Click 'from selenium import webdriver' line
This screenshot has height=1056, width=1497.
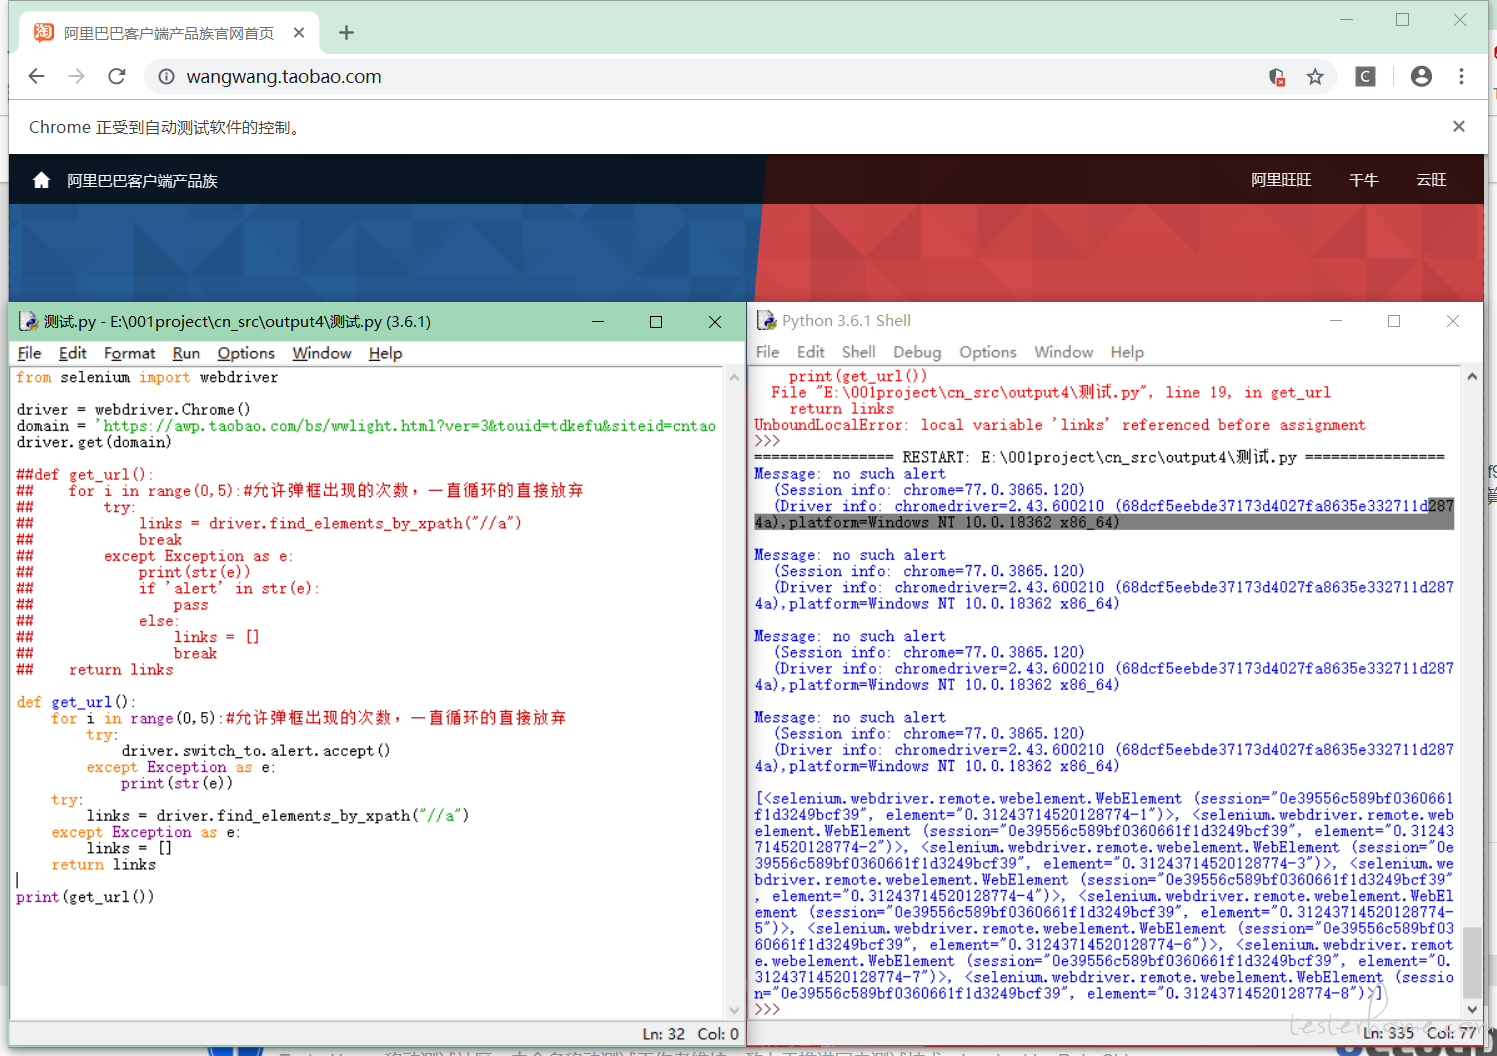(147, 377)
